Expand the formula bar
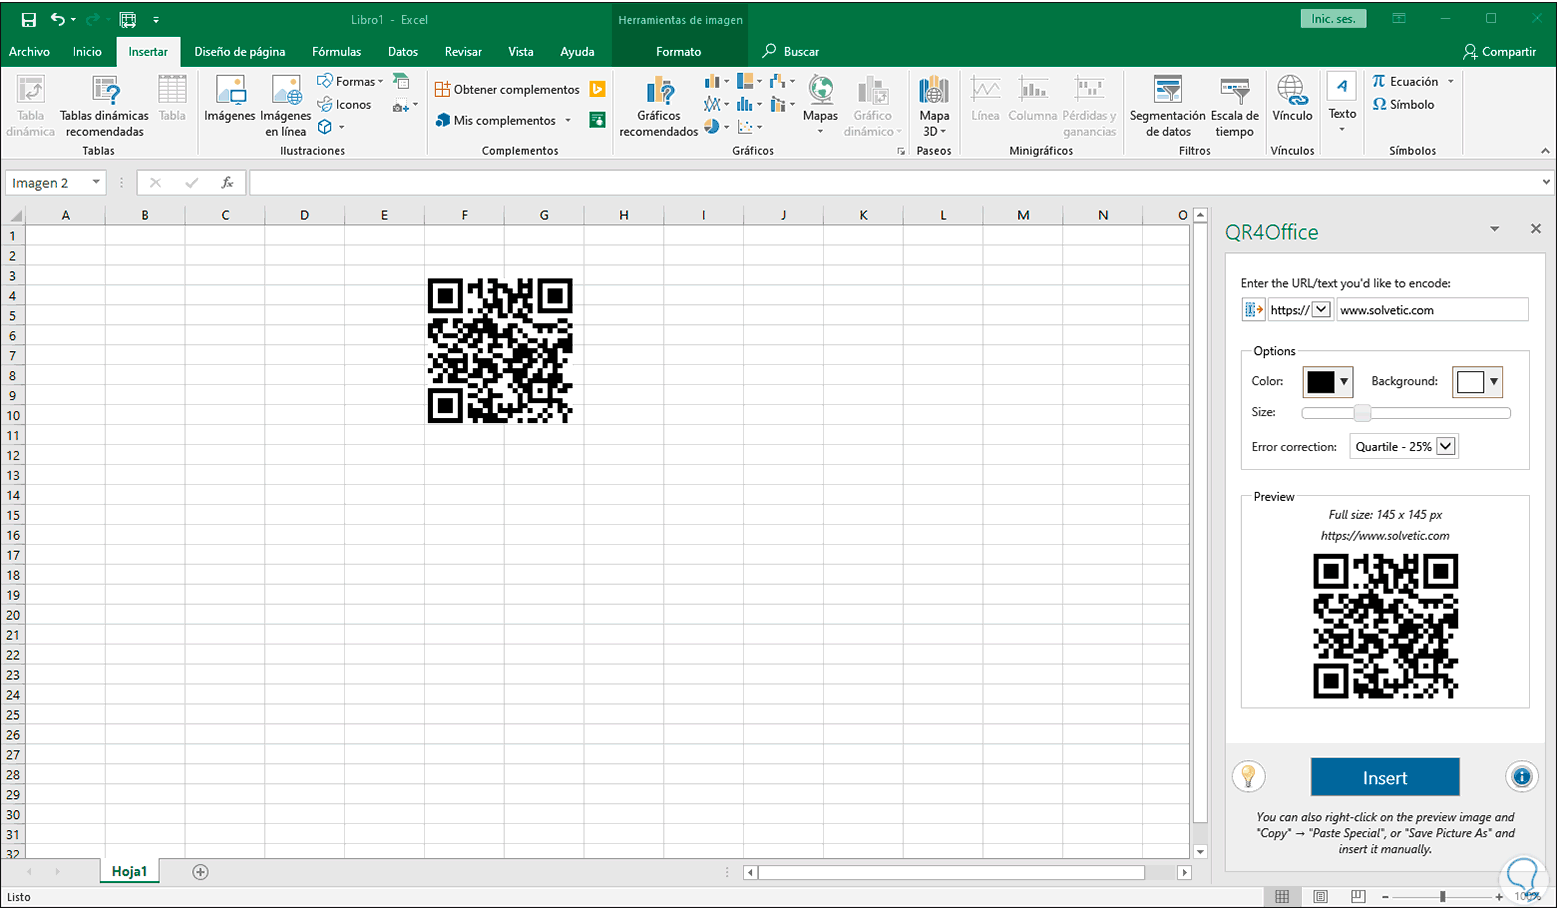This screenshot has width=1557, height=910. (1546, 182)
